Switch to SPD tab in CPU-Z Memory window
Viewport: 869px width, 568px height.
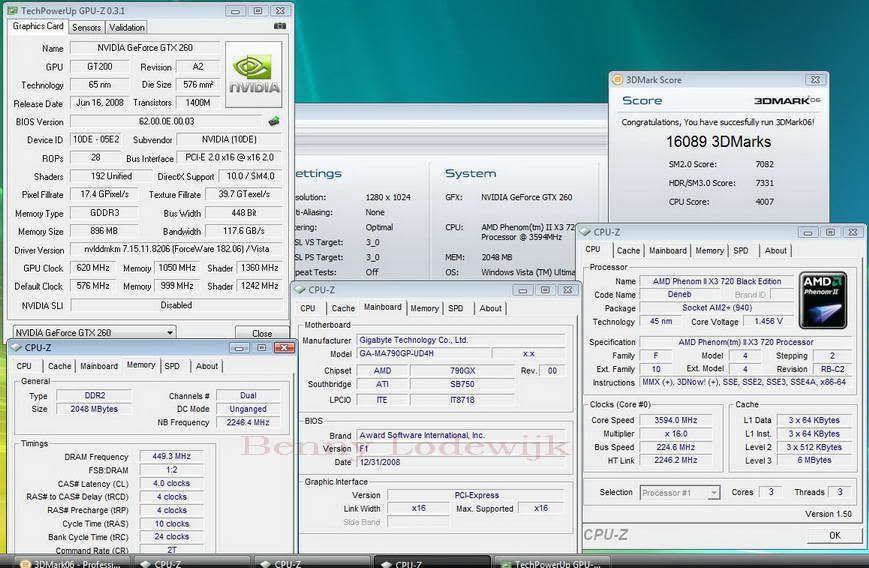click(172, 366)
